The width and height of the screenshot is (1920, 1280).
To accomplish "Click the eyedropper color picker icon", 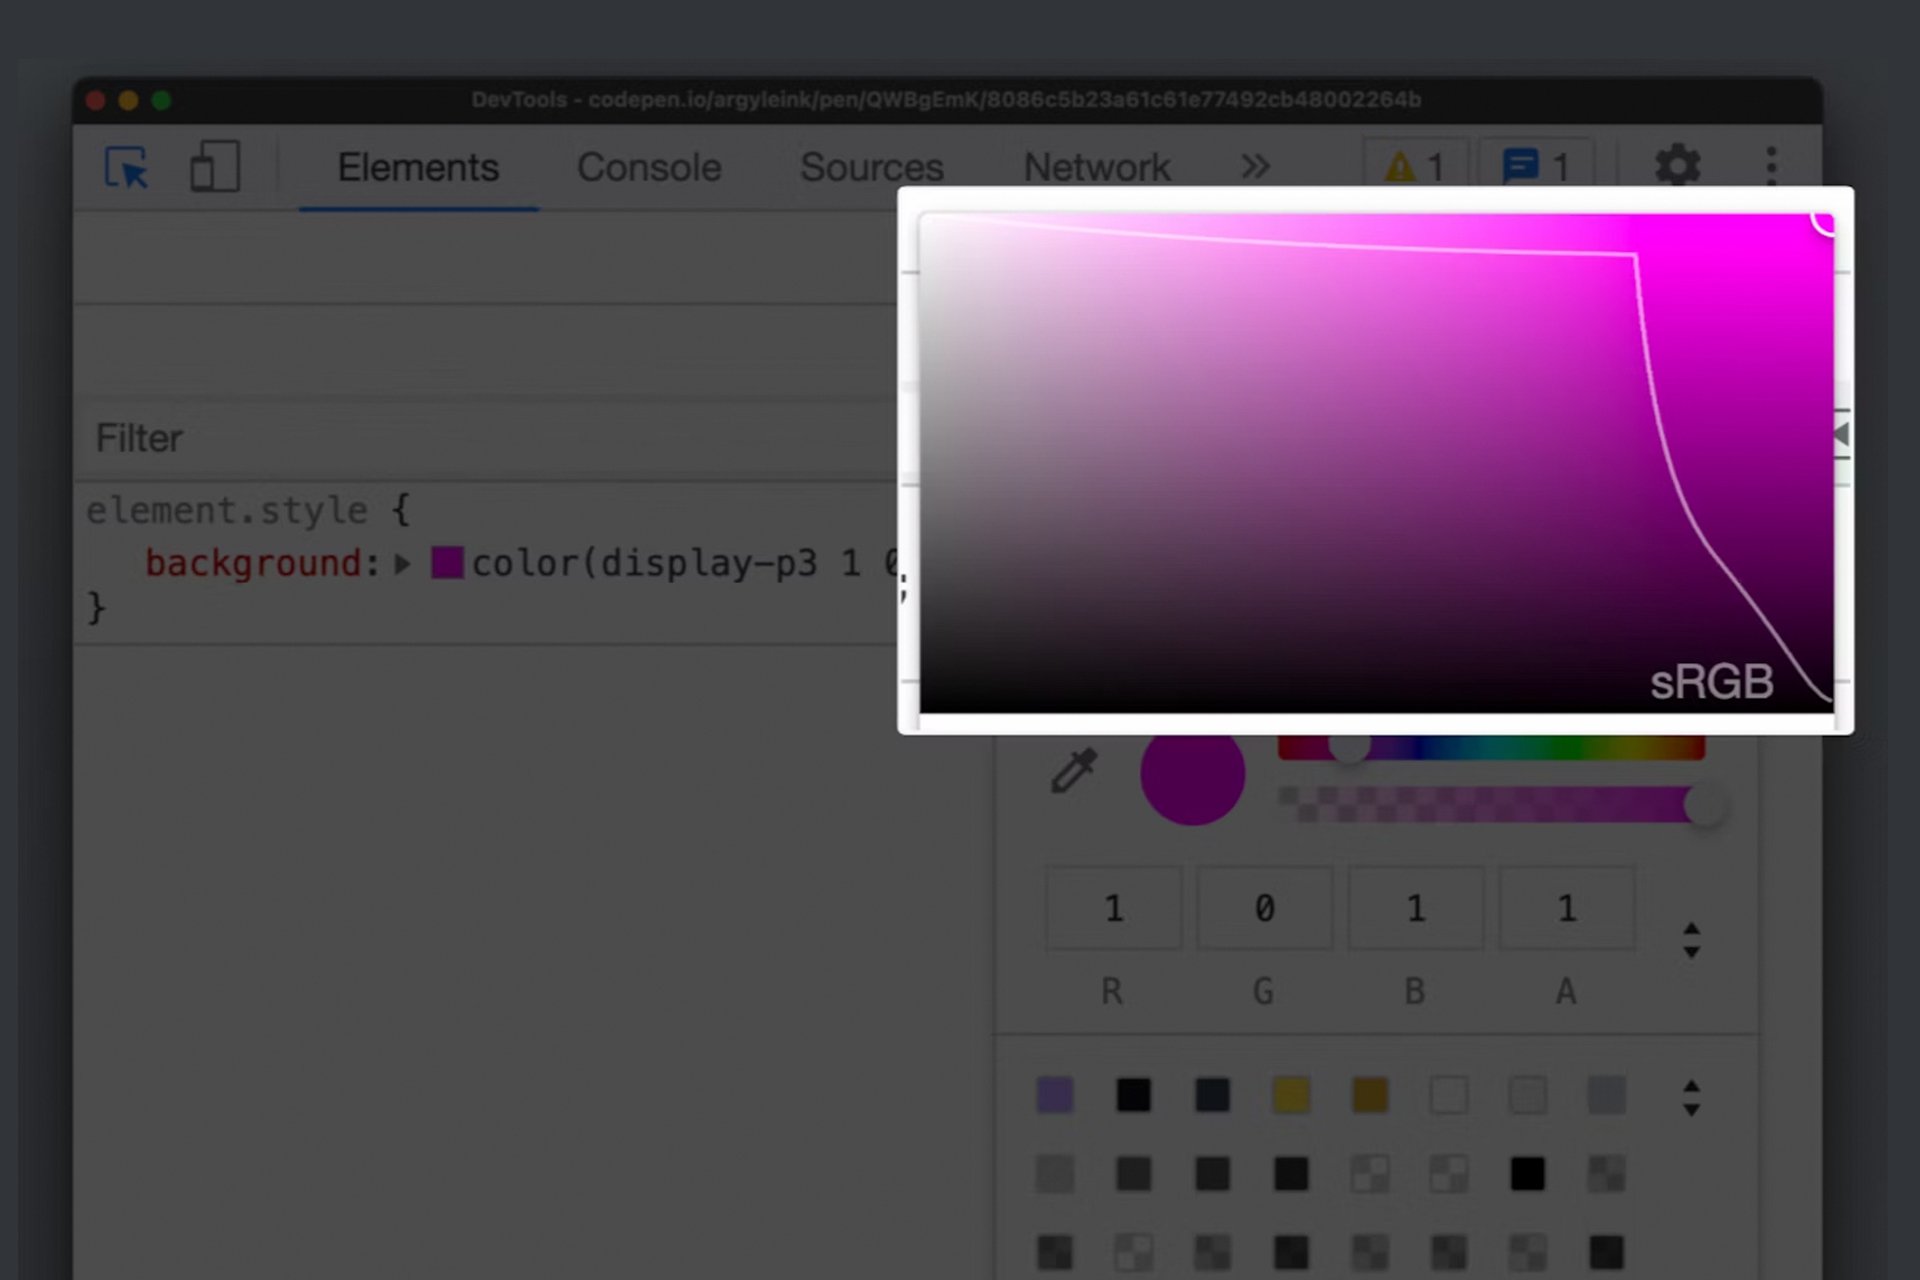I will pos(1074,771).
